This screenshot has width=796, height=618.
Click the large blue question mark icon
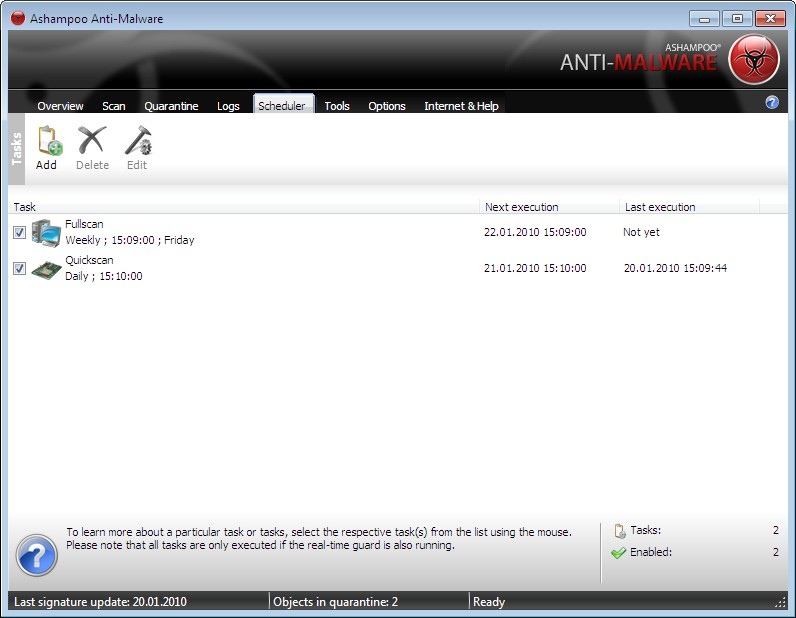point(37,555)
